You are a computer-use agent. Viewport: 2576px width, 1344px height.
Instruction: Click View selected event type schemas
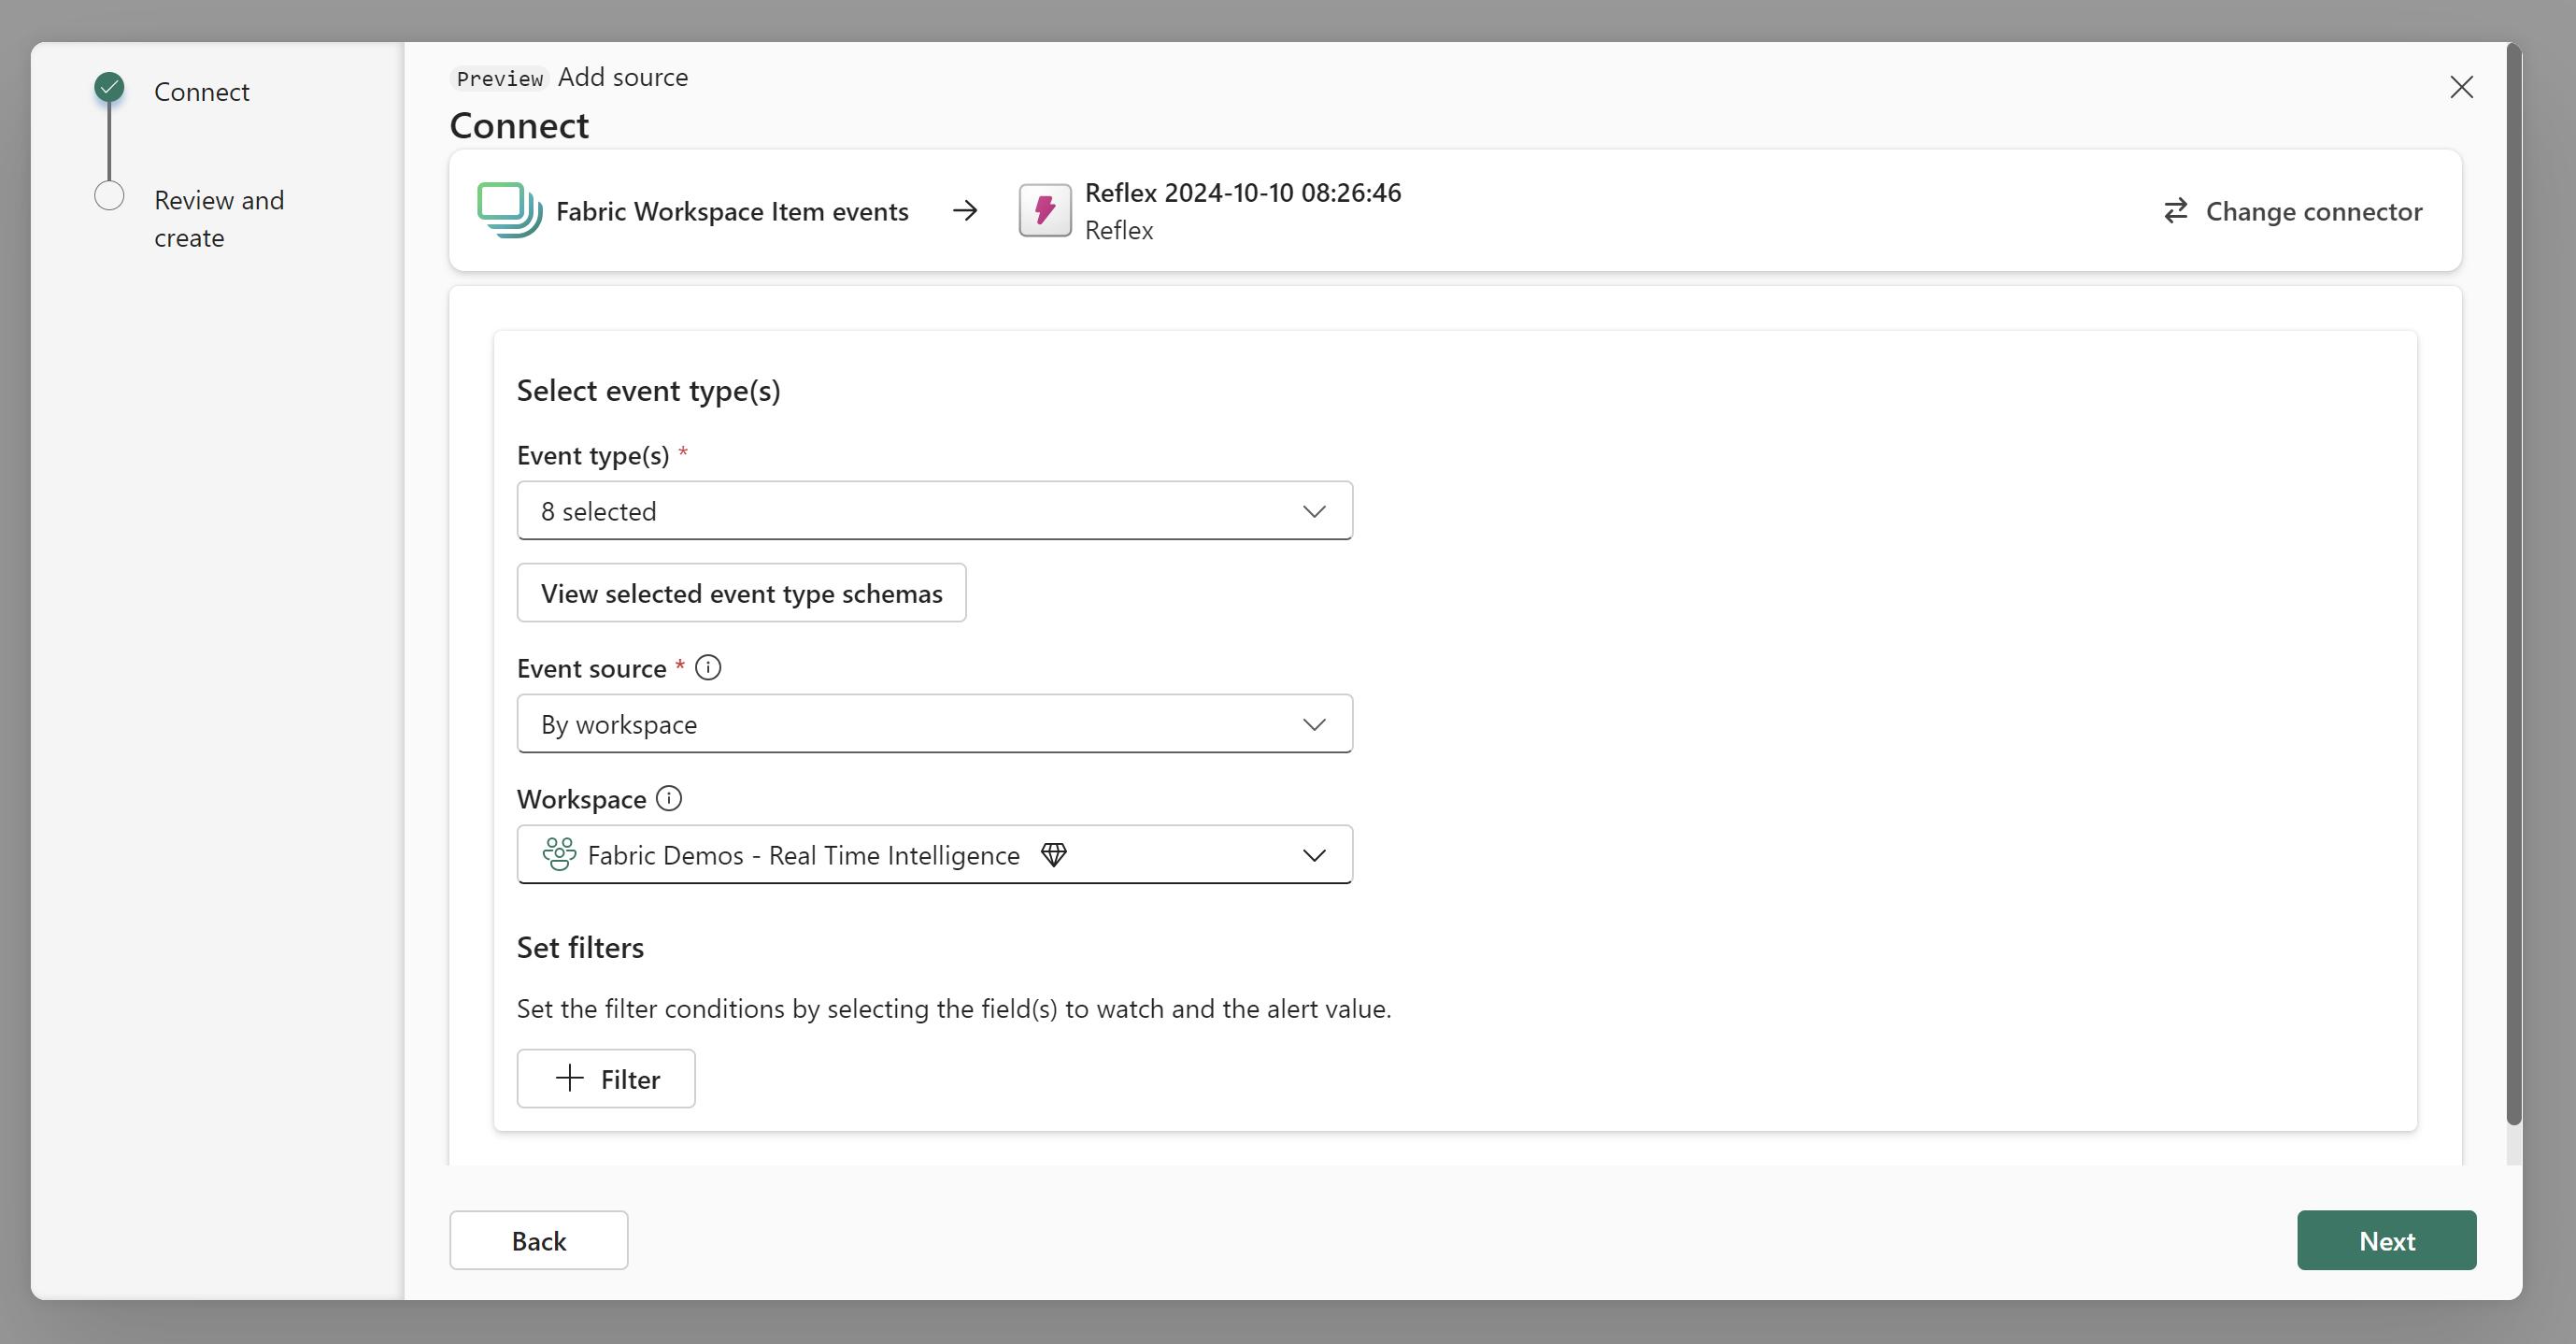click(740, 592)
